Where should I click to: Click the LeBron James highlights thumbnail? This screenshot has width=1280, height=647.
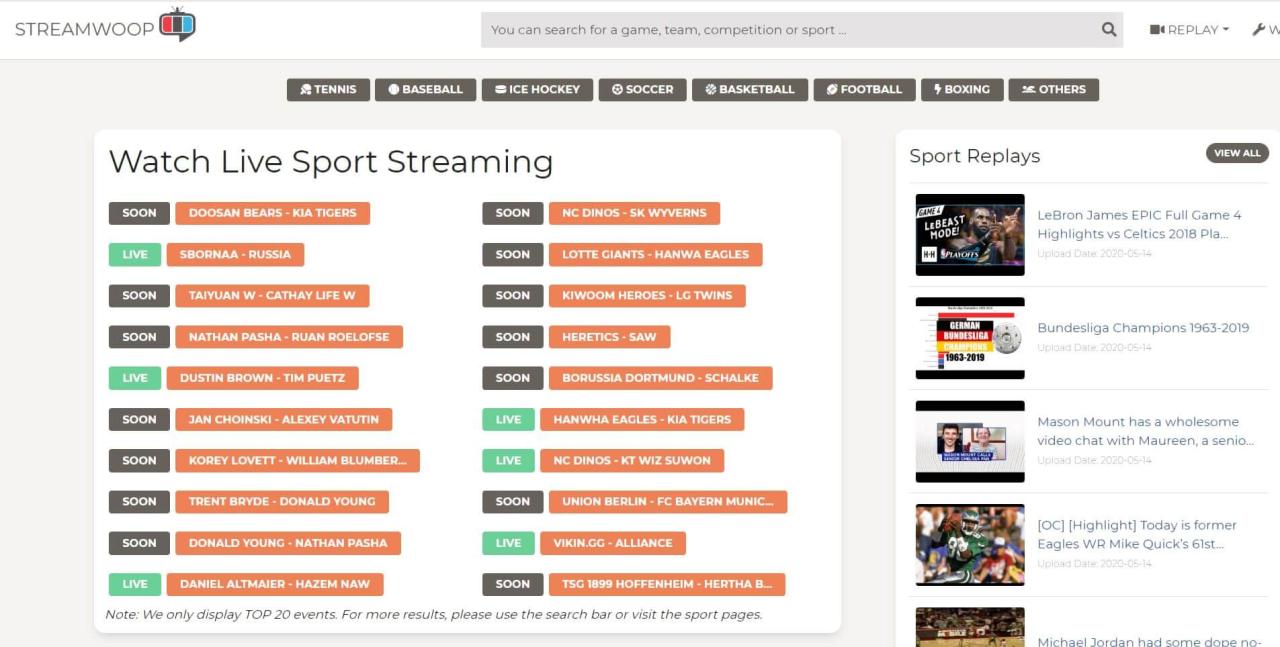pos(969,234)
